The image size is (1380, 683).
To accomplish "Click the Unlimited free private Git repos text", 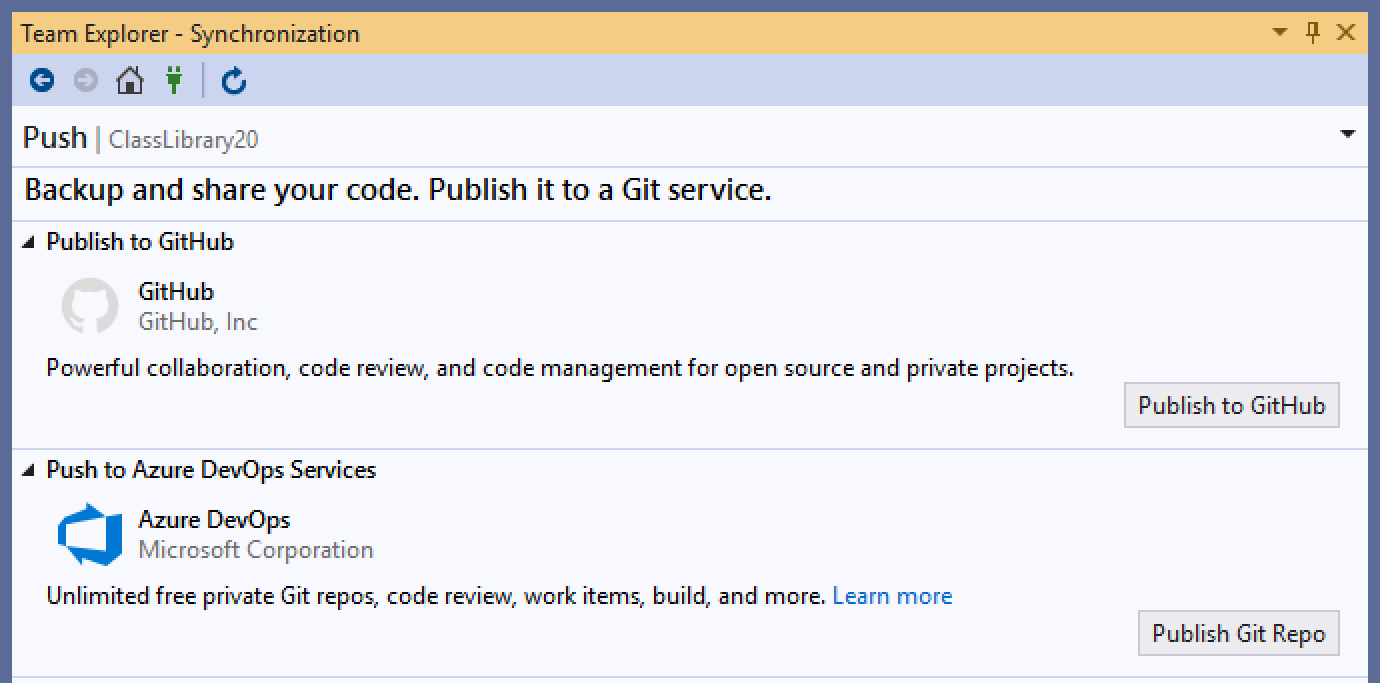I will point(436,596).
